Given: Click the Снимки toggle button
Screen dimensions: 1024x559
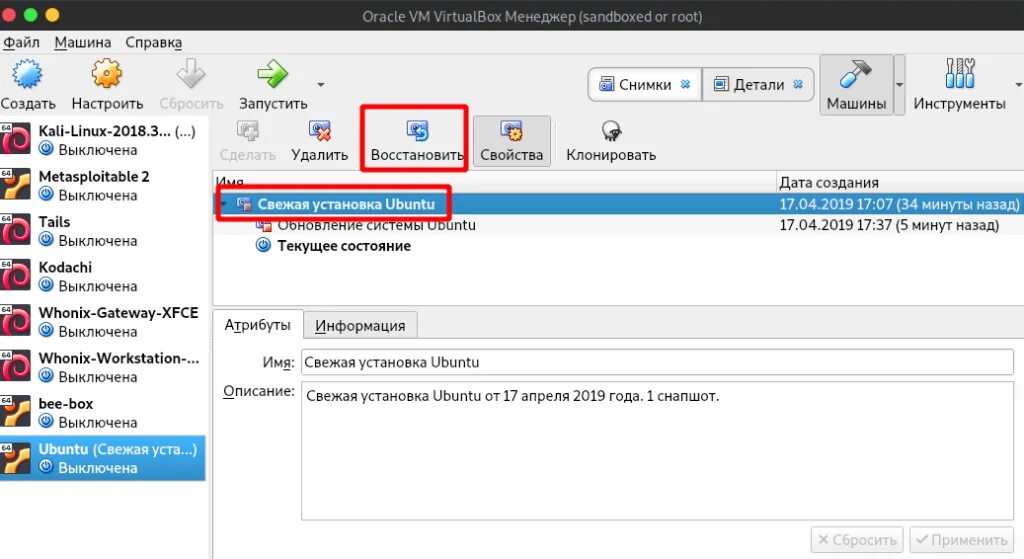Looking at the screenshot, I should (645, 84).
